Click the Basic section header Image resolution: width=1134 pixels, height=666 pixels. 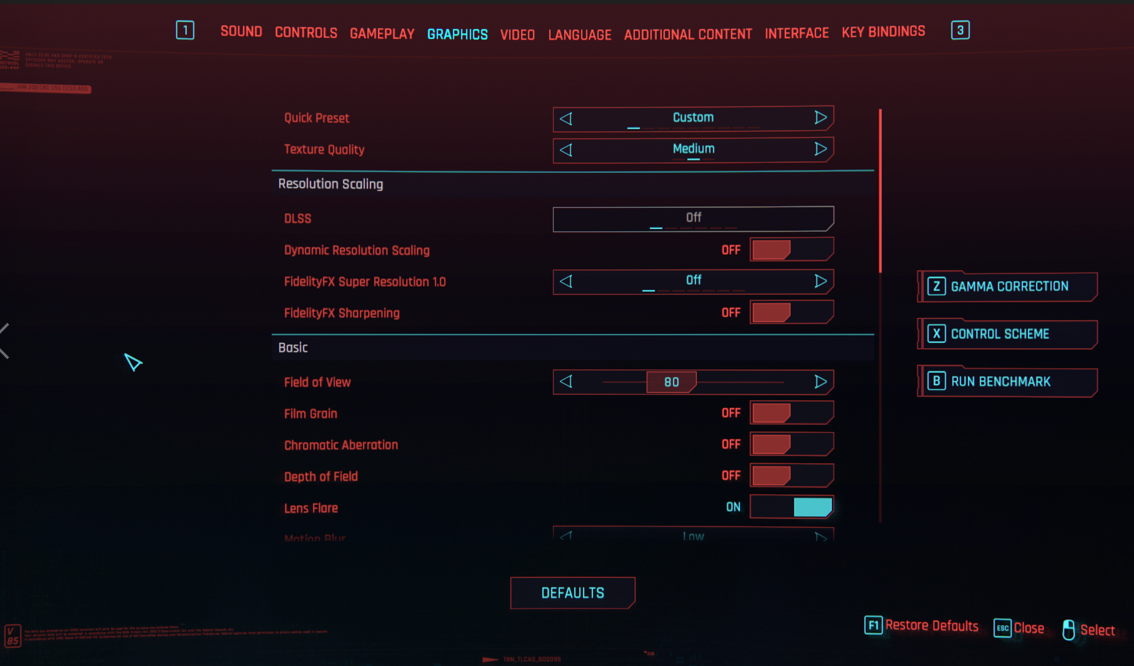293,348
